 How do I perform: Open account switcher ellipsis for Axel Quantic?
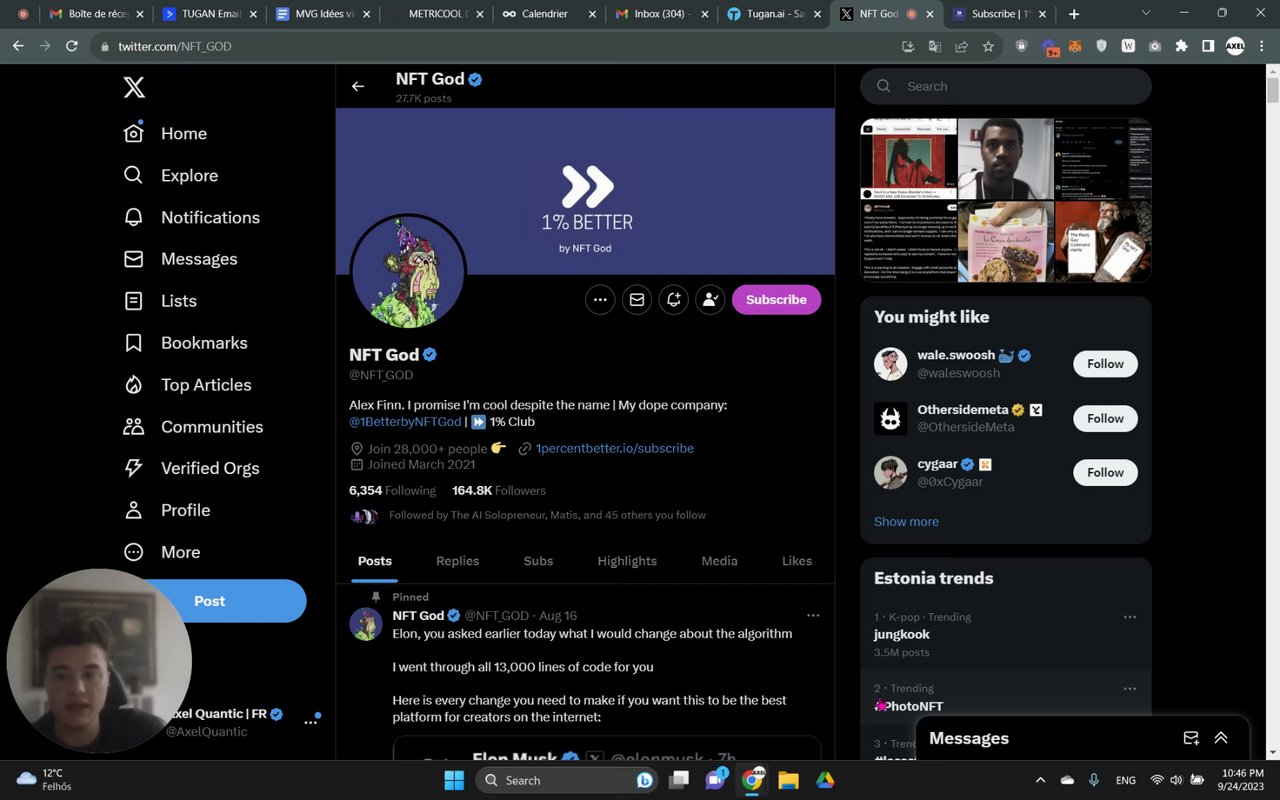click(x=310, y=722)
